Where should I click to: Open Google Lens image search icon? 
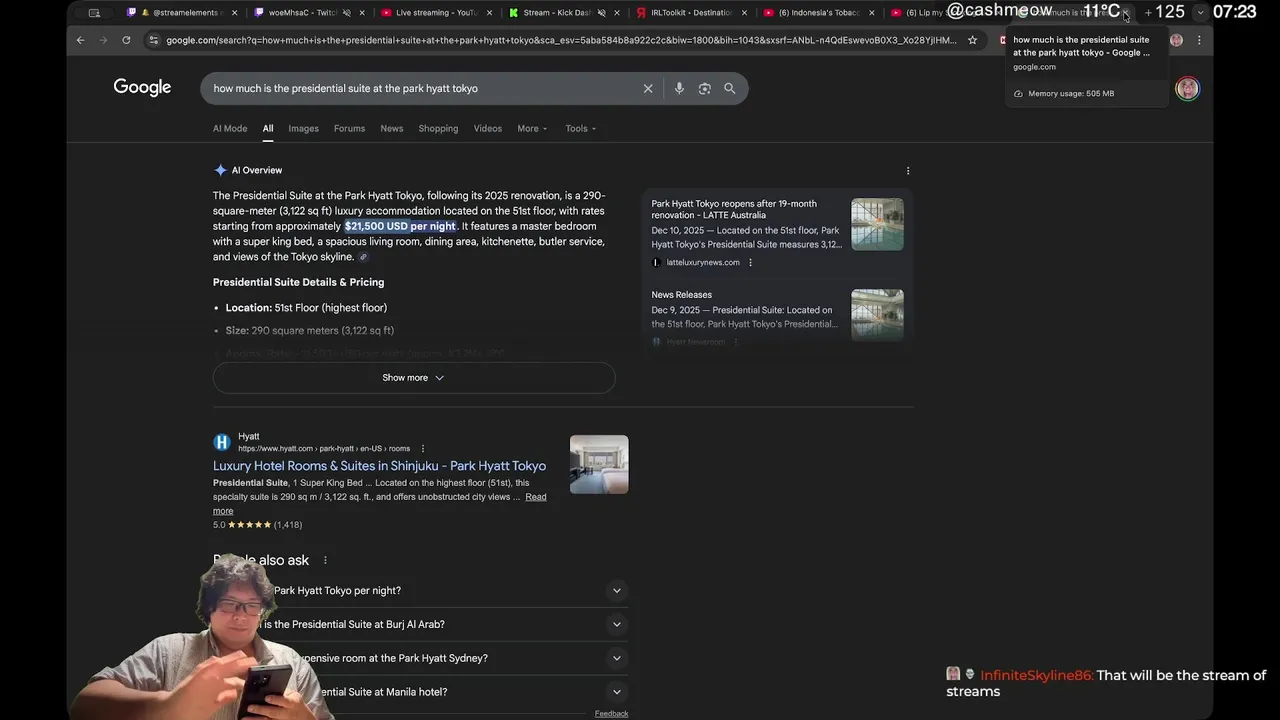pos(704,88)
